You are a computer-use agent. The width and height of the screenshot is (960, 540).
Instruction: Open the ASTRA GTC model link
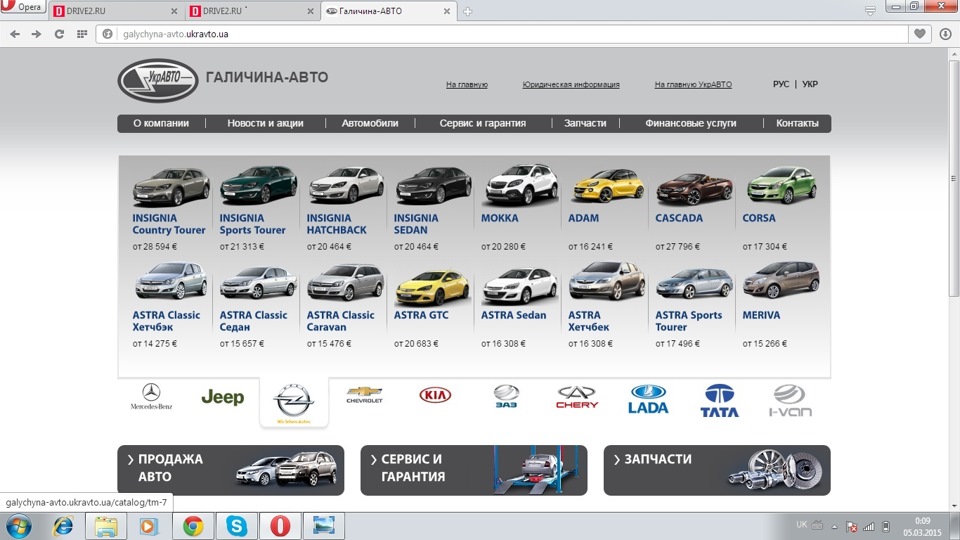coord(421,315)
